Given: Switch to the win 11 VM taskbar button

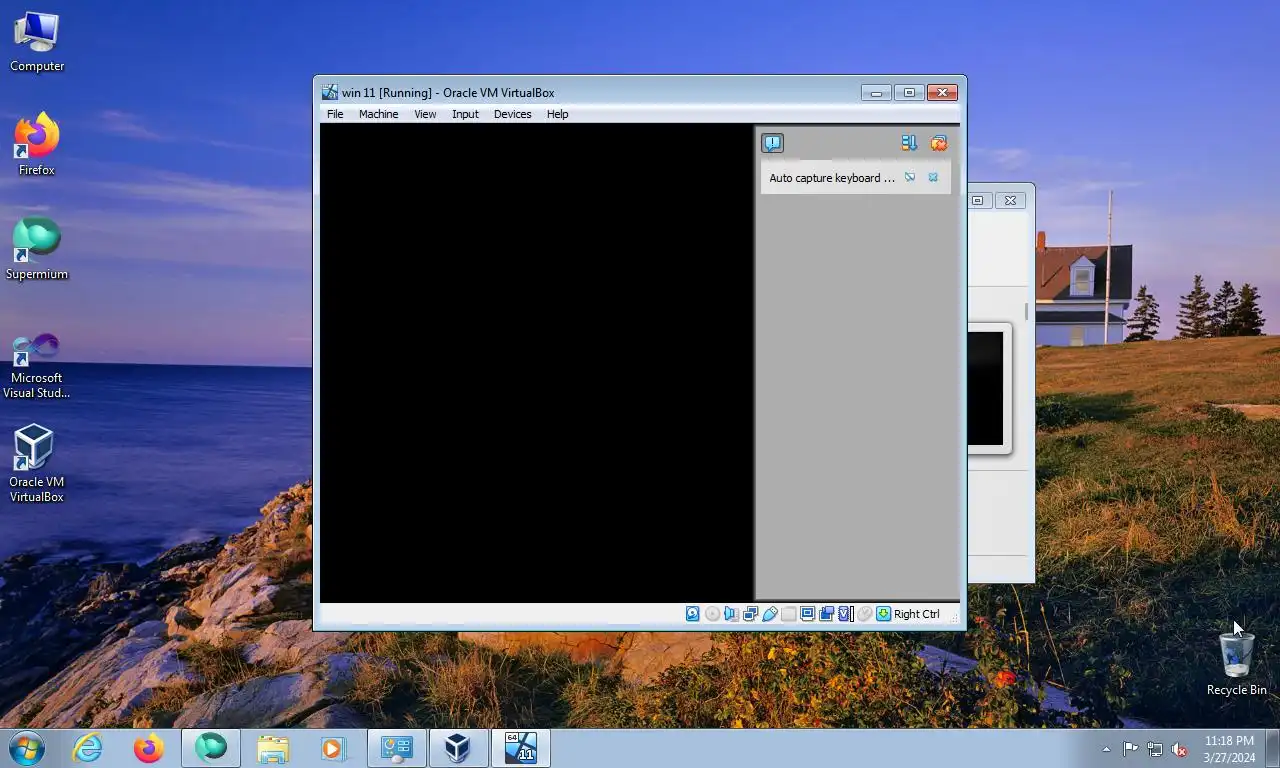Looking at the screenshot, I should (x=521, y=748).
